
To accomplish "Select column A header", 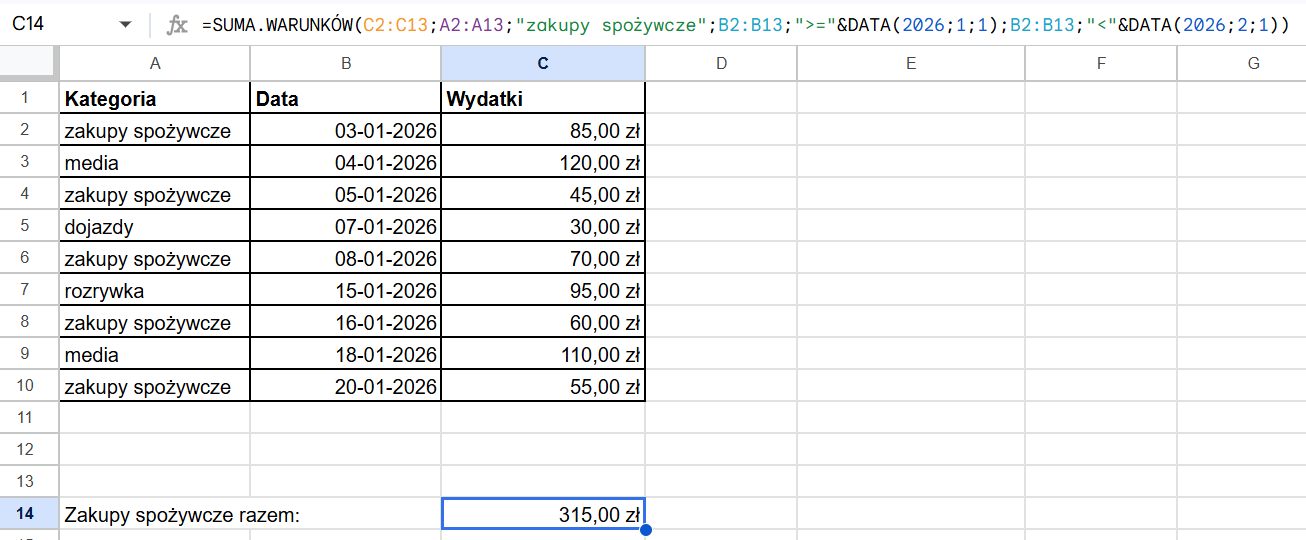I will (155, 63).
